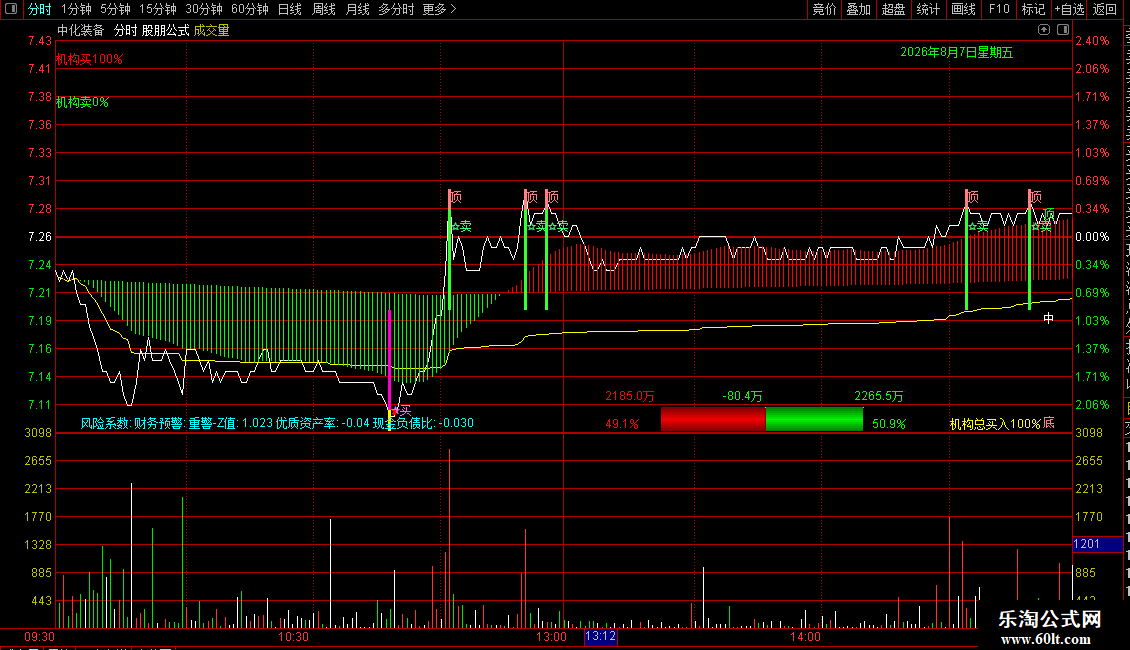Click the first 顶 marker near 11:00
The width and height of the screenshot is (1130, 650).
coord(455,197)
